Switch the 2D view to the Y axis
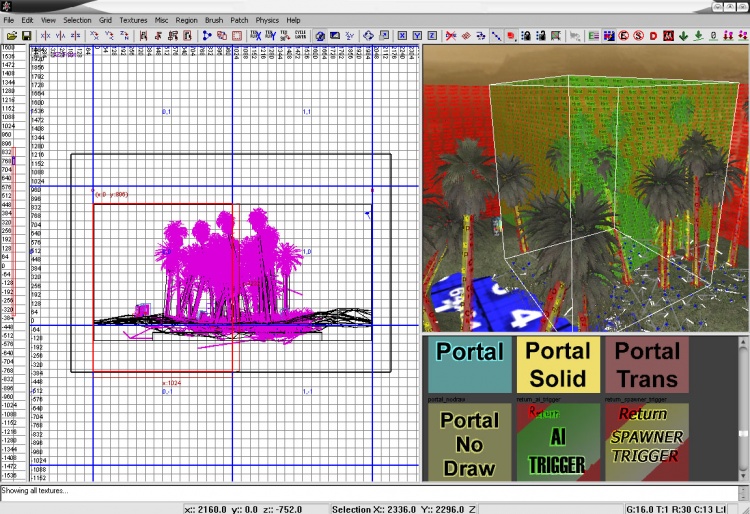 [x=417, y=36]
